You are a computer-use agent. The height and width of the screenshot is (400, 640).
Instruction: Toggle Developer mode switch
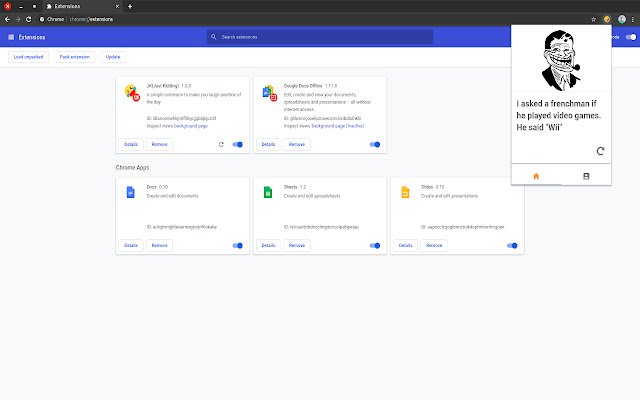point(631,37)
